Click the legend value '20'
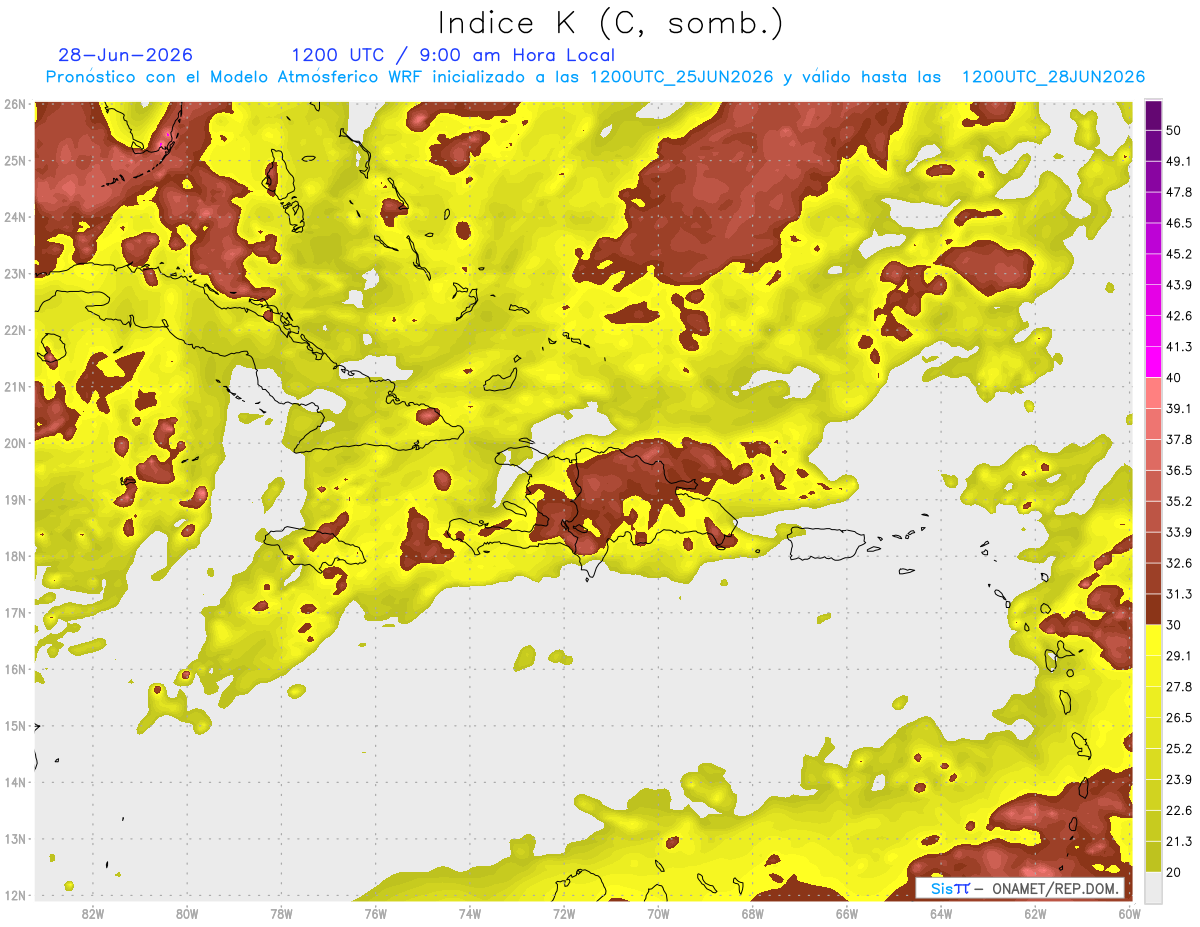The height and width of the screenshot is (927, 1200). coord(1174,872)
